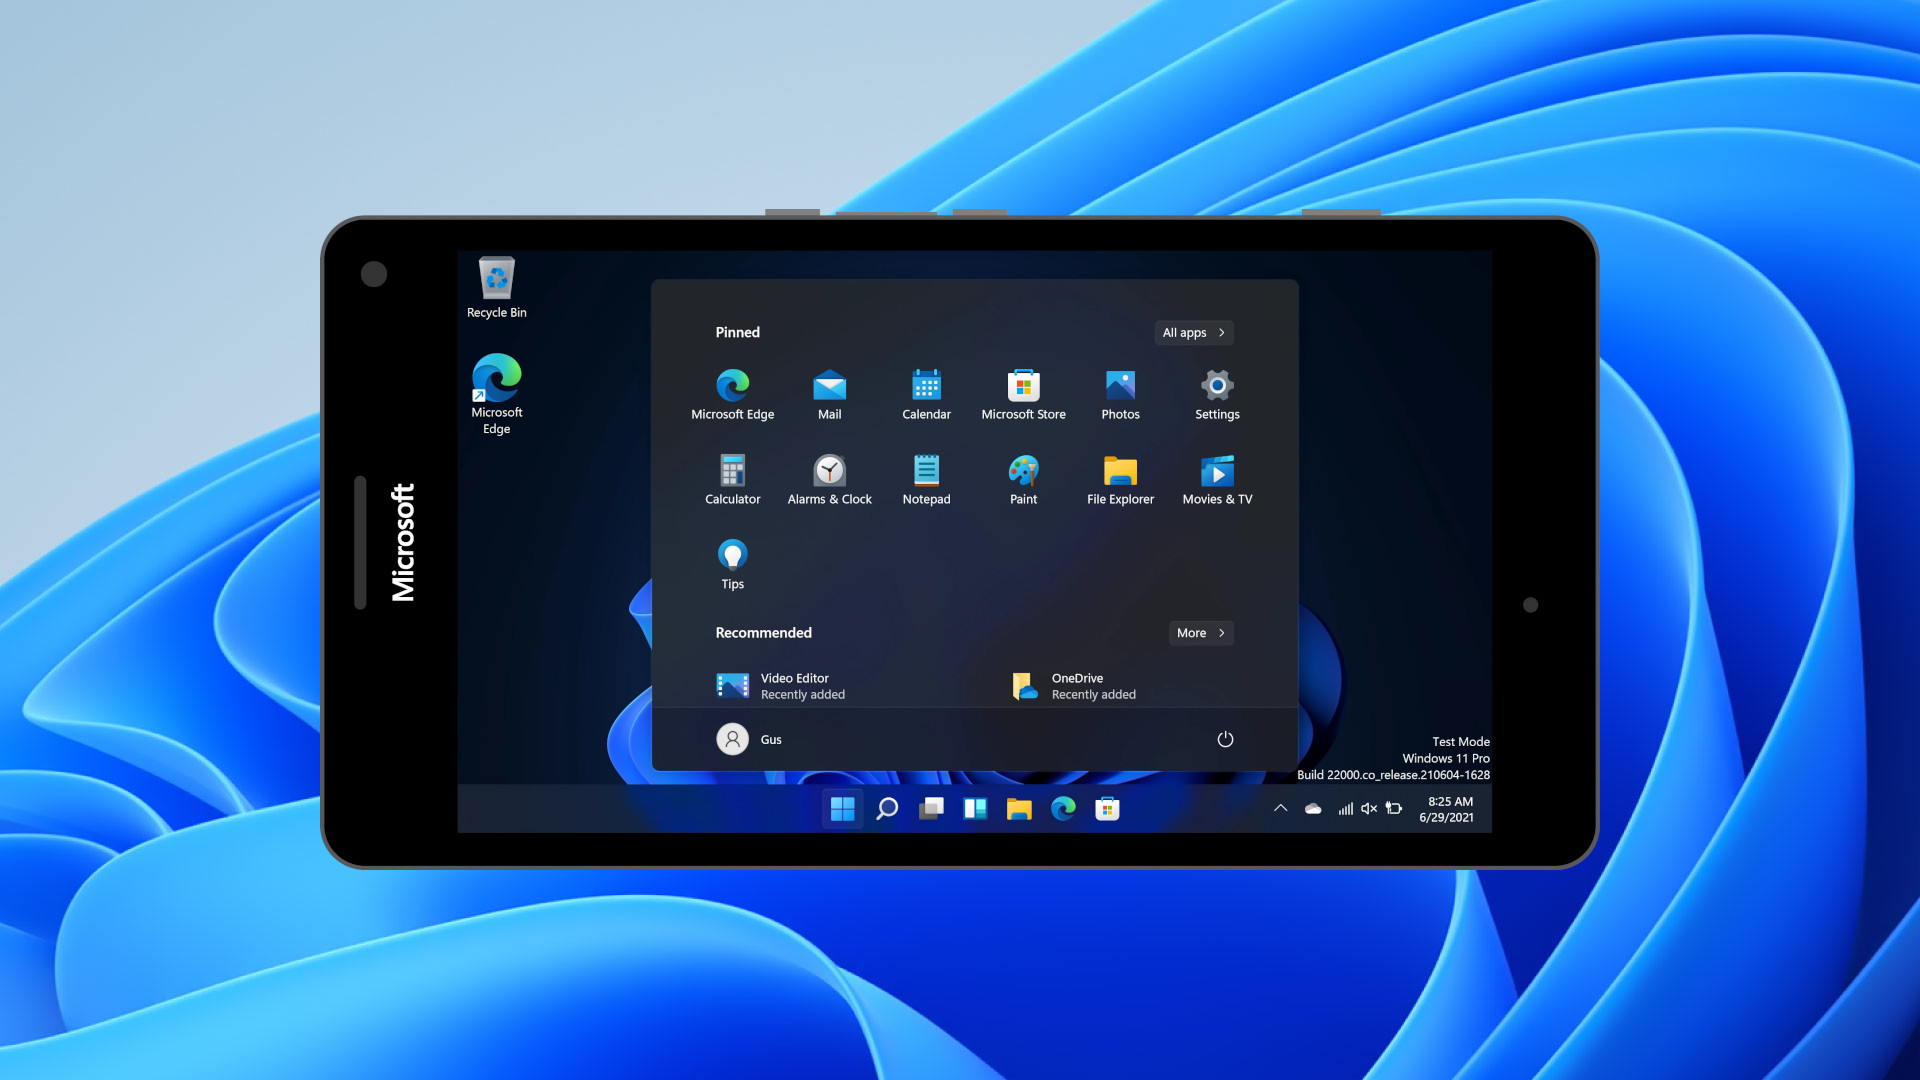Viewport: 1920px width, 1080px height.
Task: Show hidden tray icons chevron
Action: (x=1280, y=809)
